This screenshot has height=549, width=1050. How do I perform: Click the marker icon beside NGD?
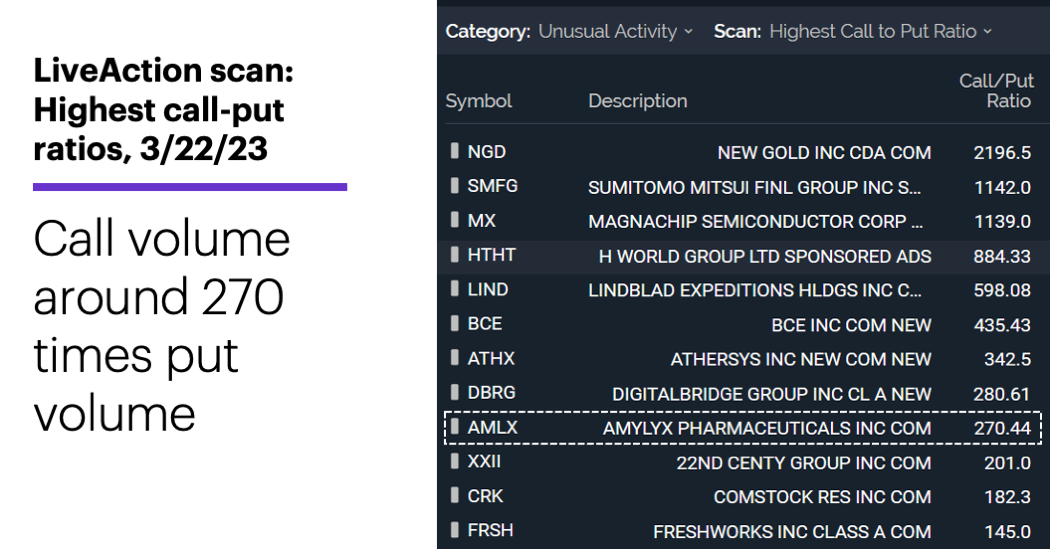[x=455, y=150]
